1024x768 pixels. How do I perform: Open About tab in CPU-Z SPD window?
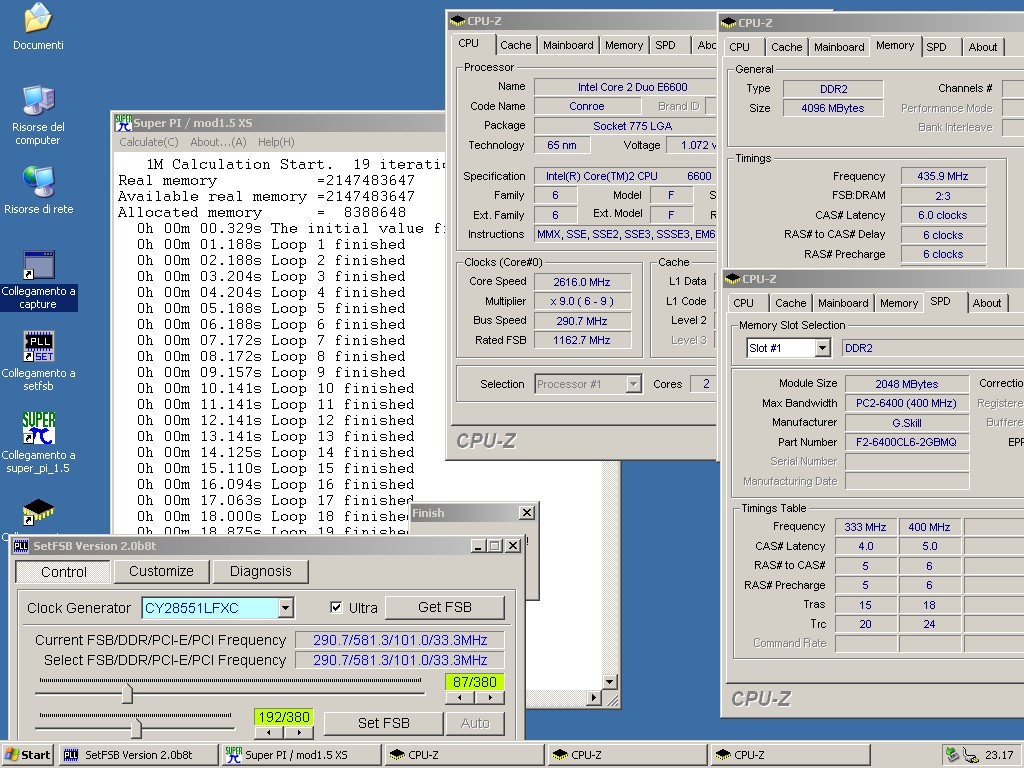pyautogui.click(x=987, y=303)
